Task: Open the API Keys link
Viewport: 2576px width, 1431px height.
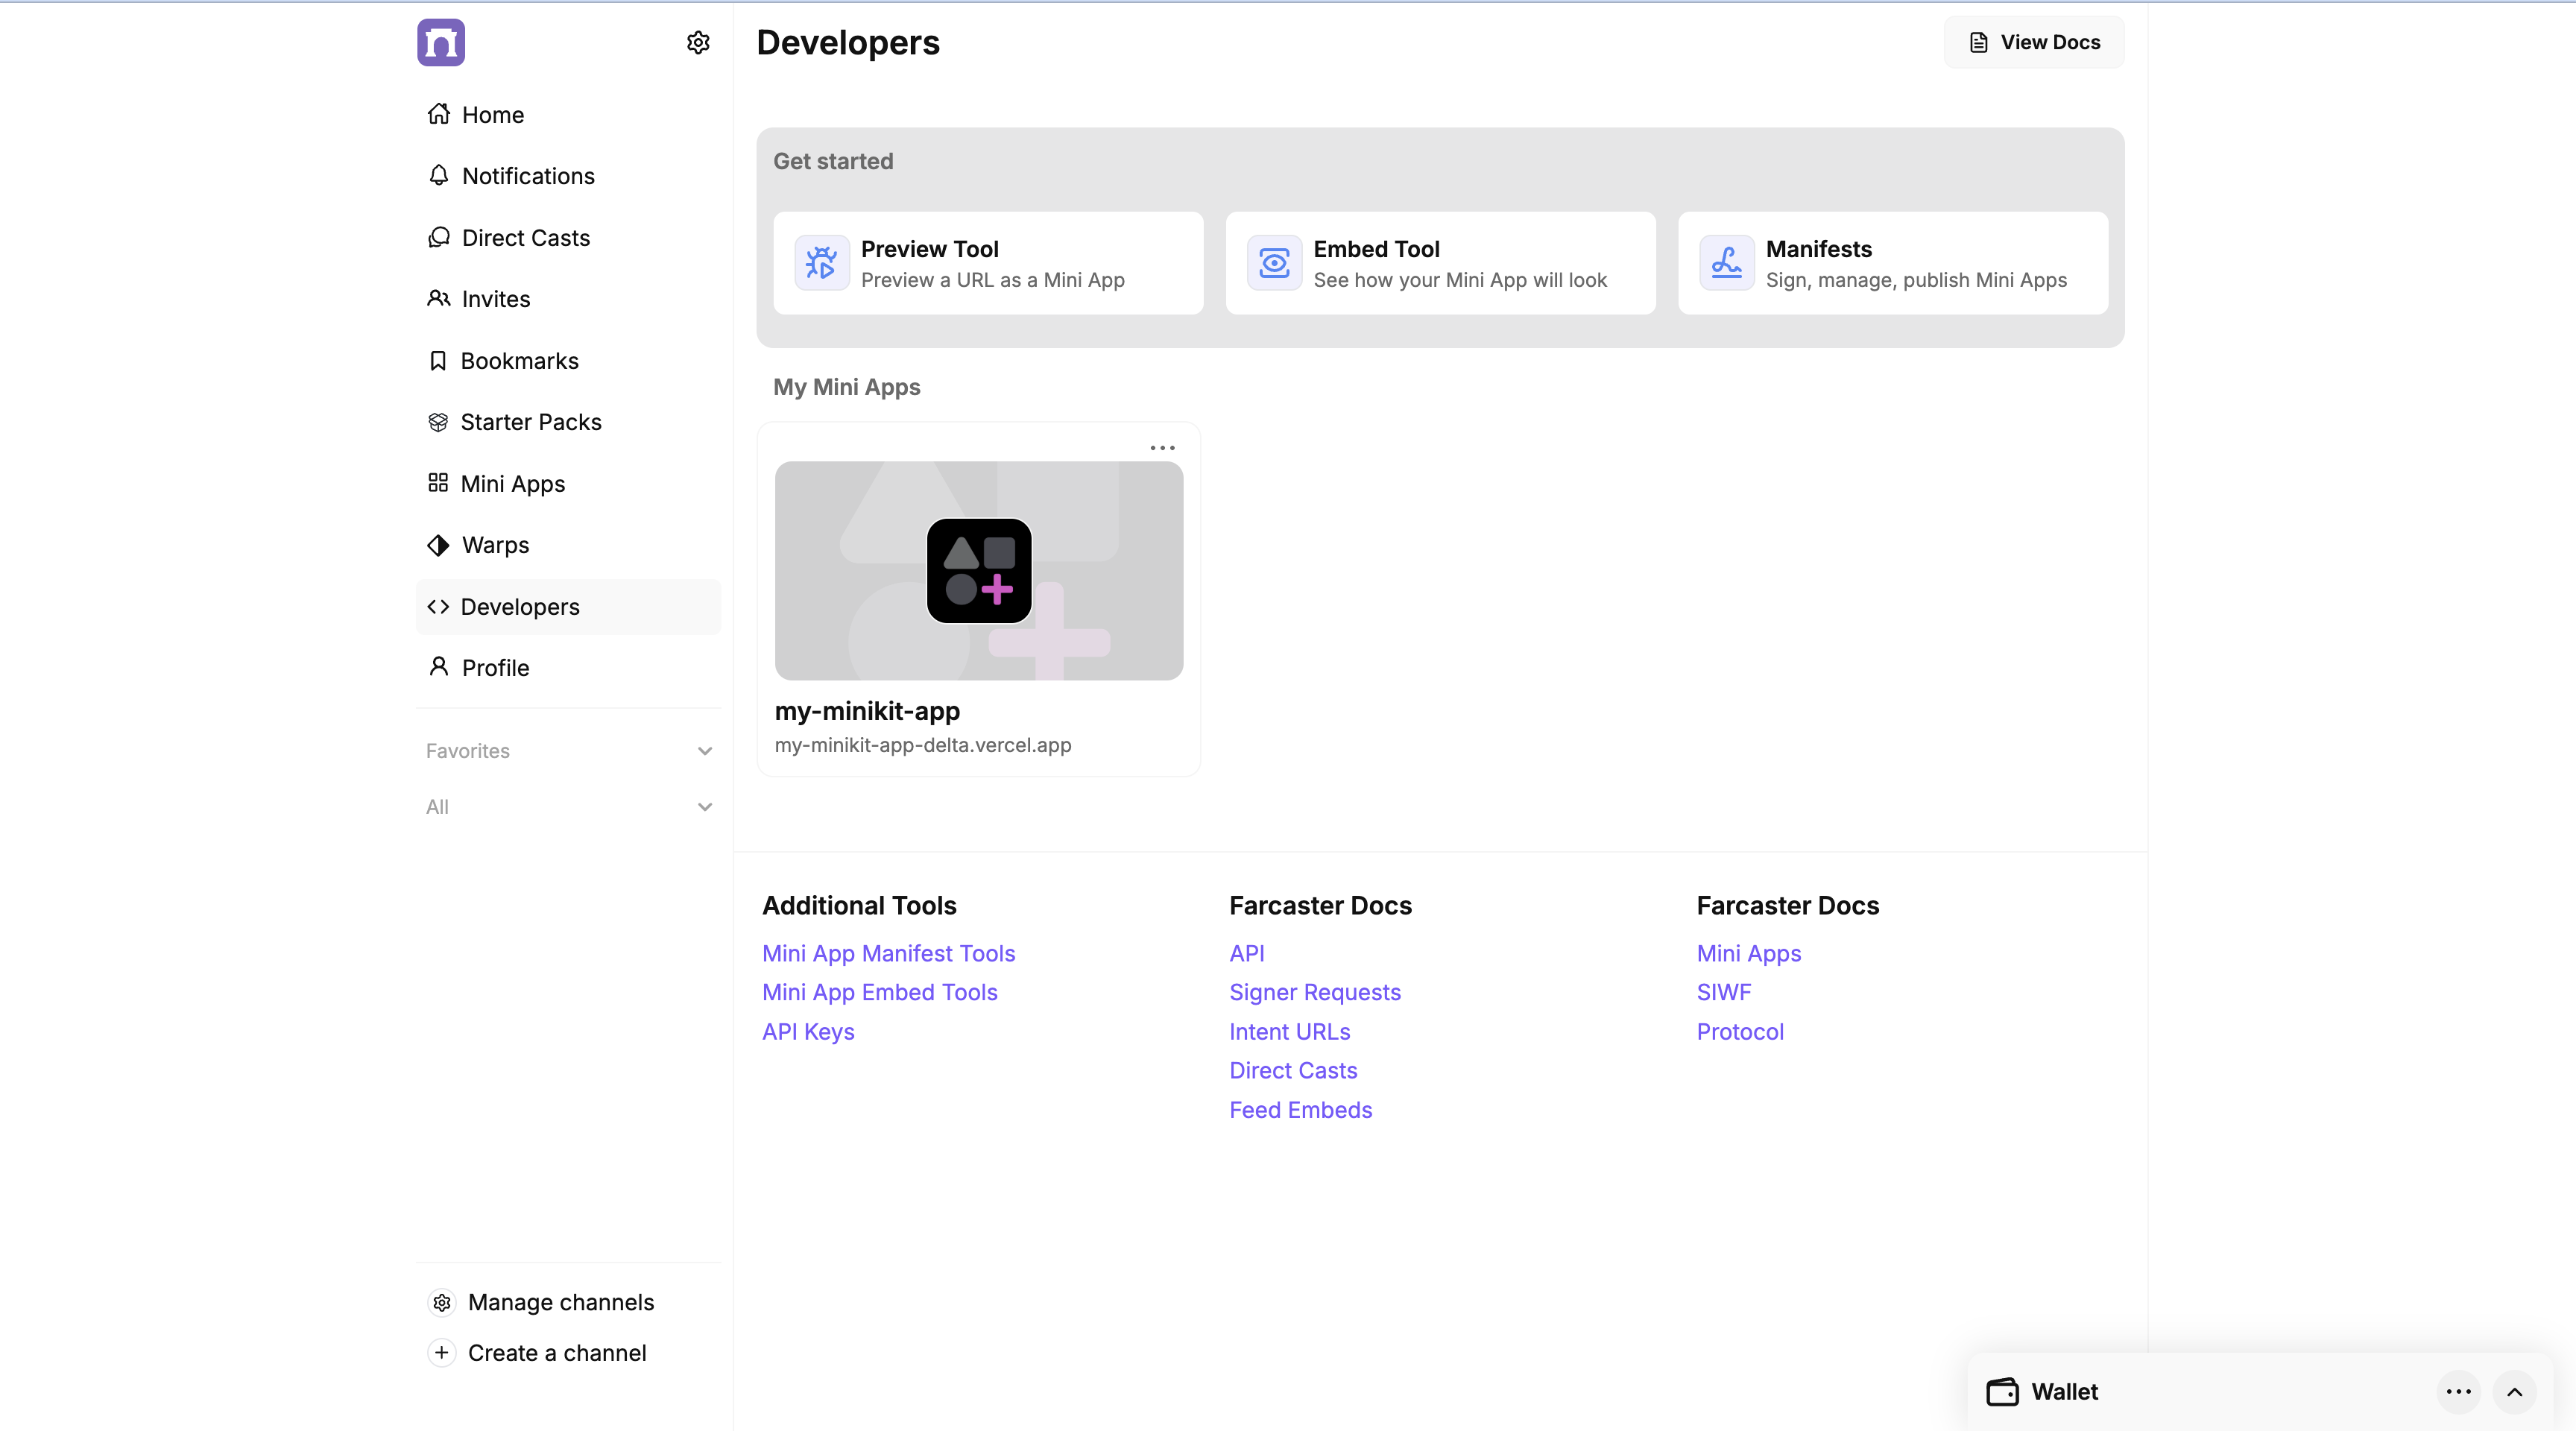Action: pos(808,1031)
